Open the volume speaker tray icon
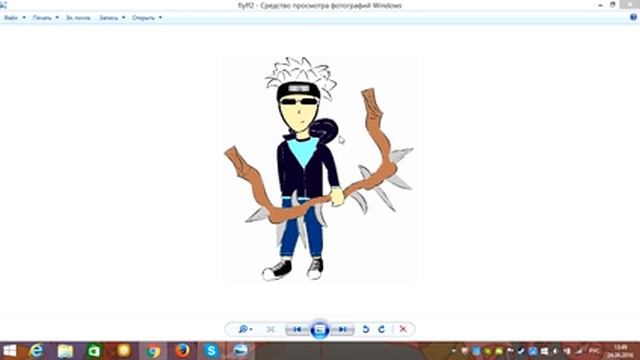 [556, 351]
